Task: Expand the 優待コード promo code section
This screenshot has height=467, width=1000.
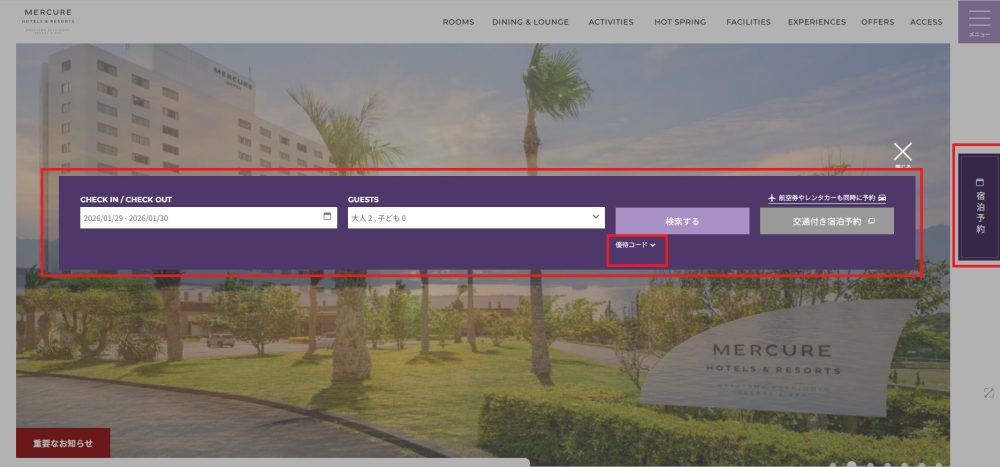Action: [636, 245]
